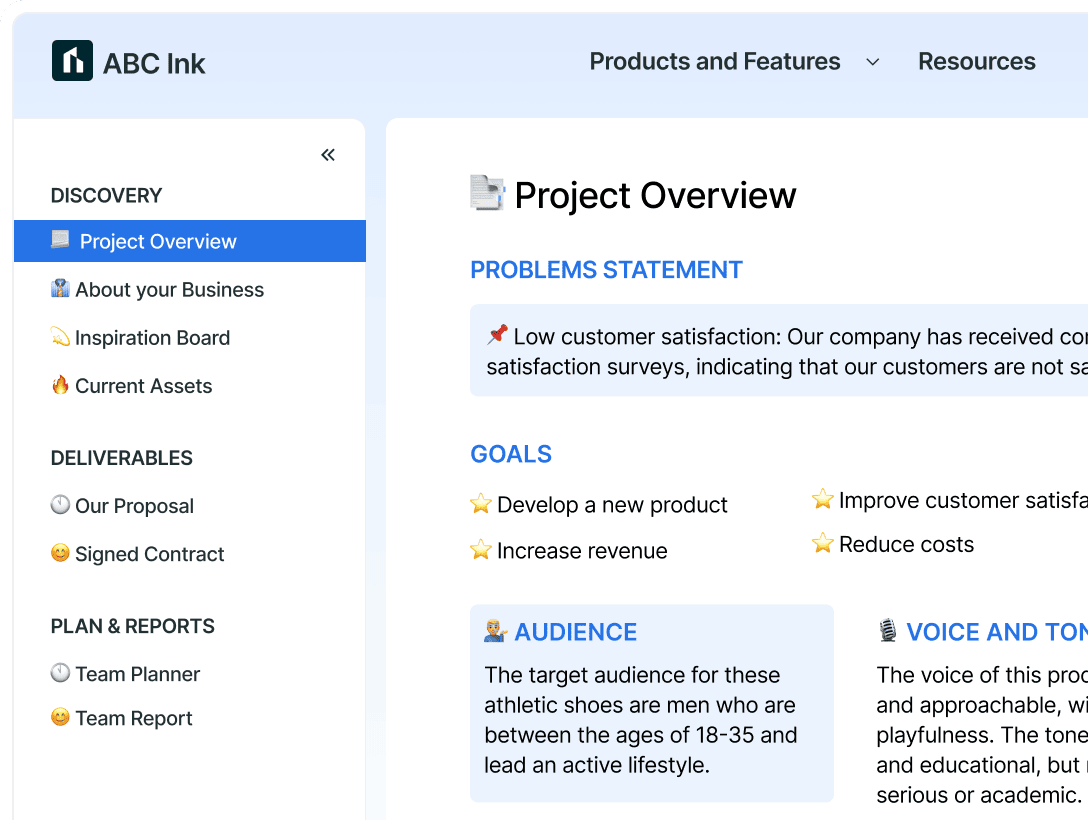Open the Resources menu

tap(977, 62)
